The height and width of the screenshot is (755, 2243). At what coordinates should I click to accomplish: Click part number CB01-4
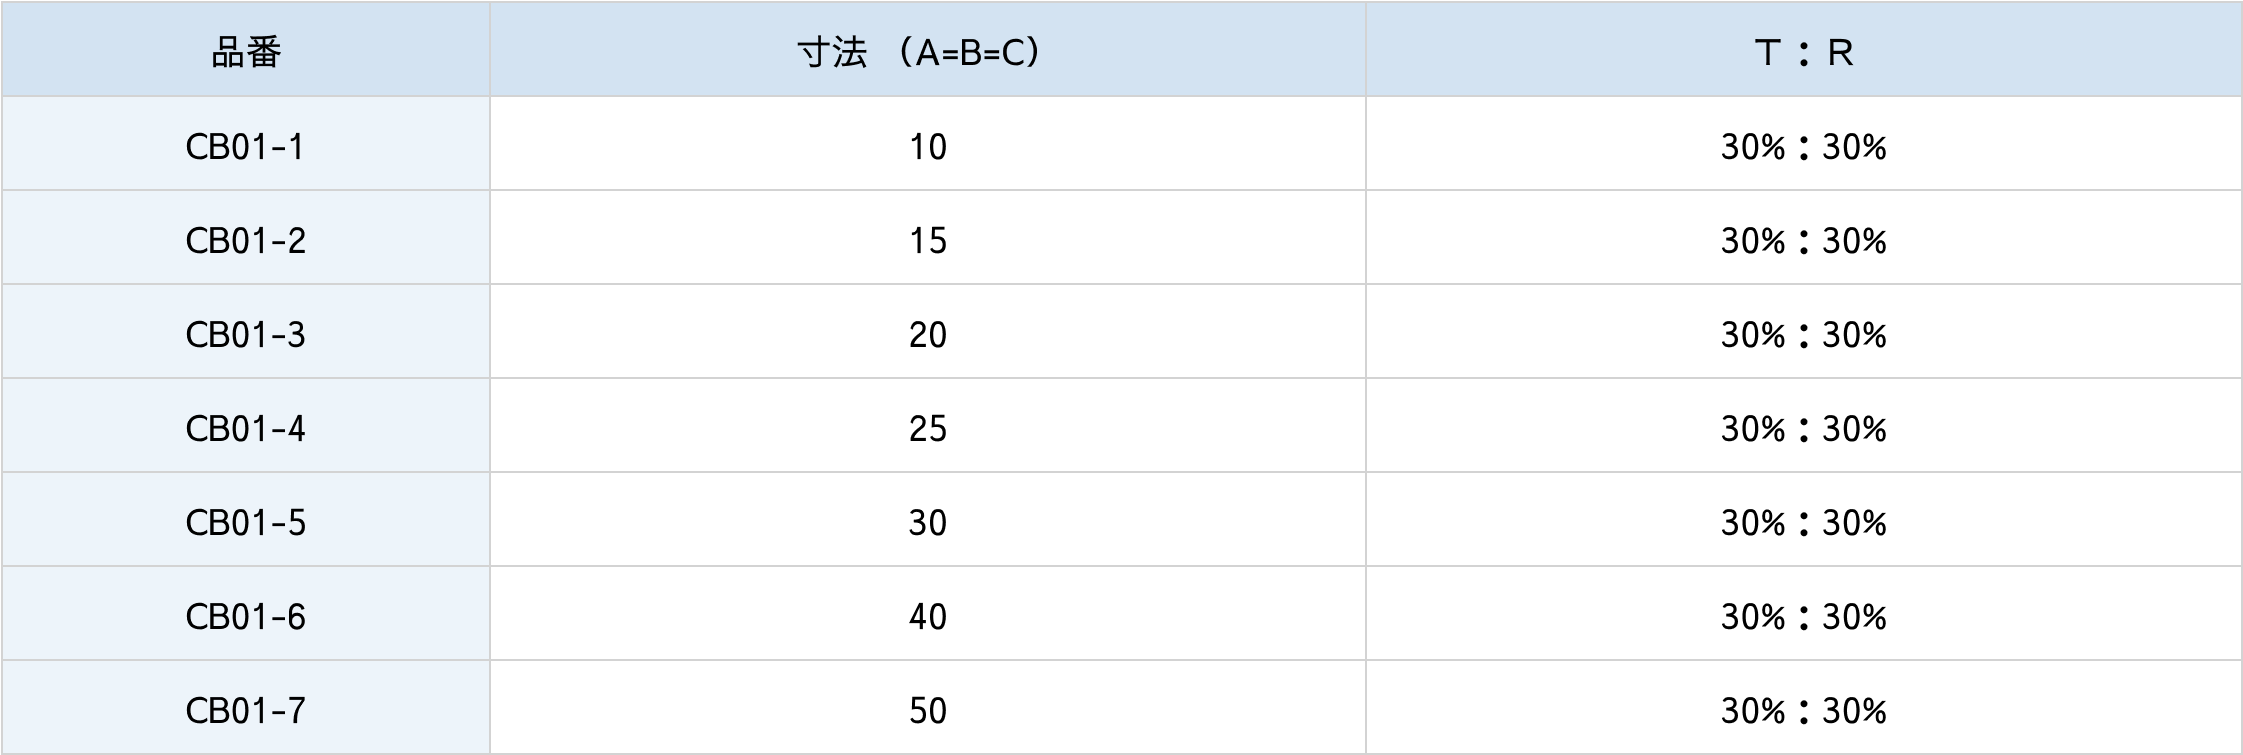point(245,429)
